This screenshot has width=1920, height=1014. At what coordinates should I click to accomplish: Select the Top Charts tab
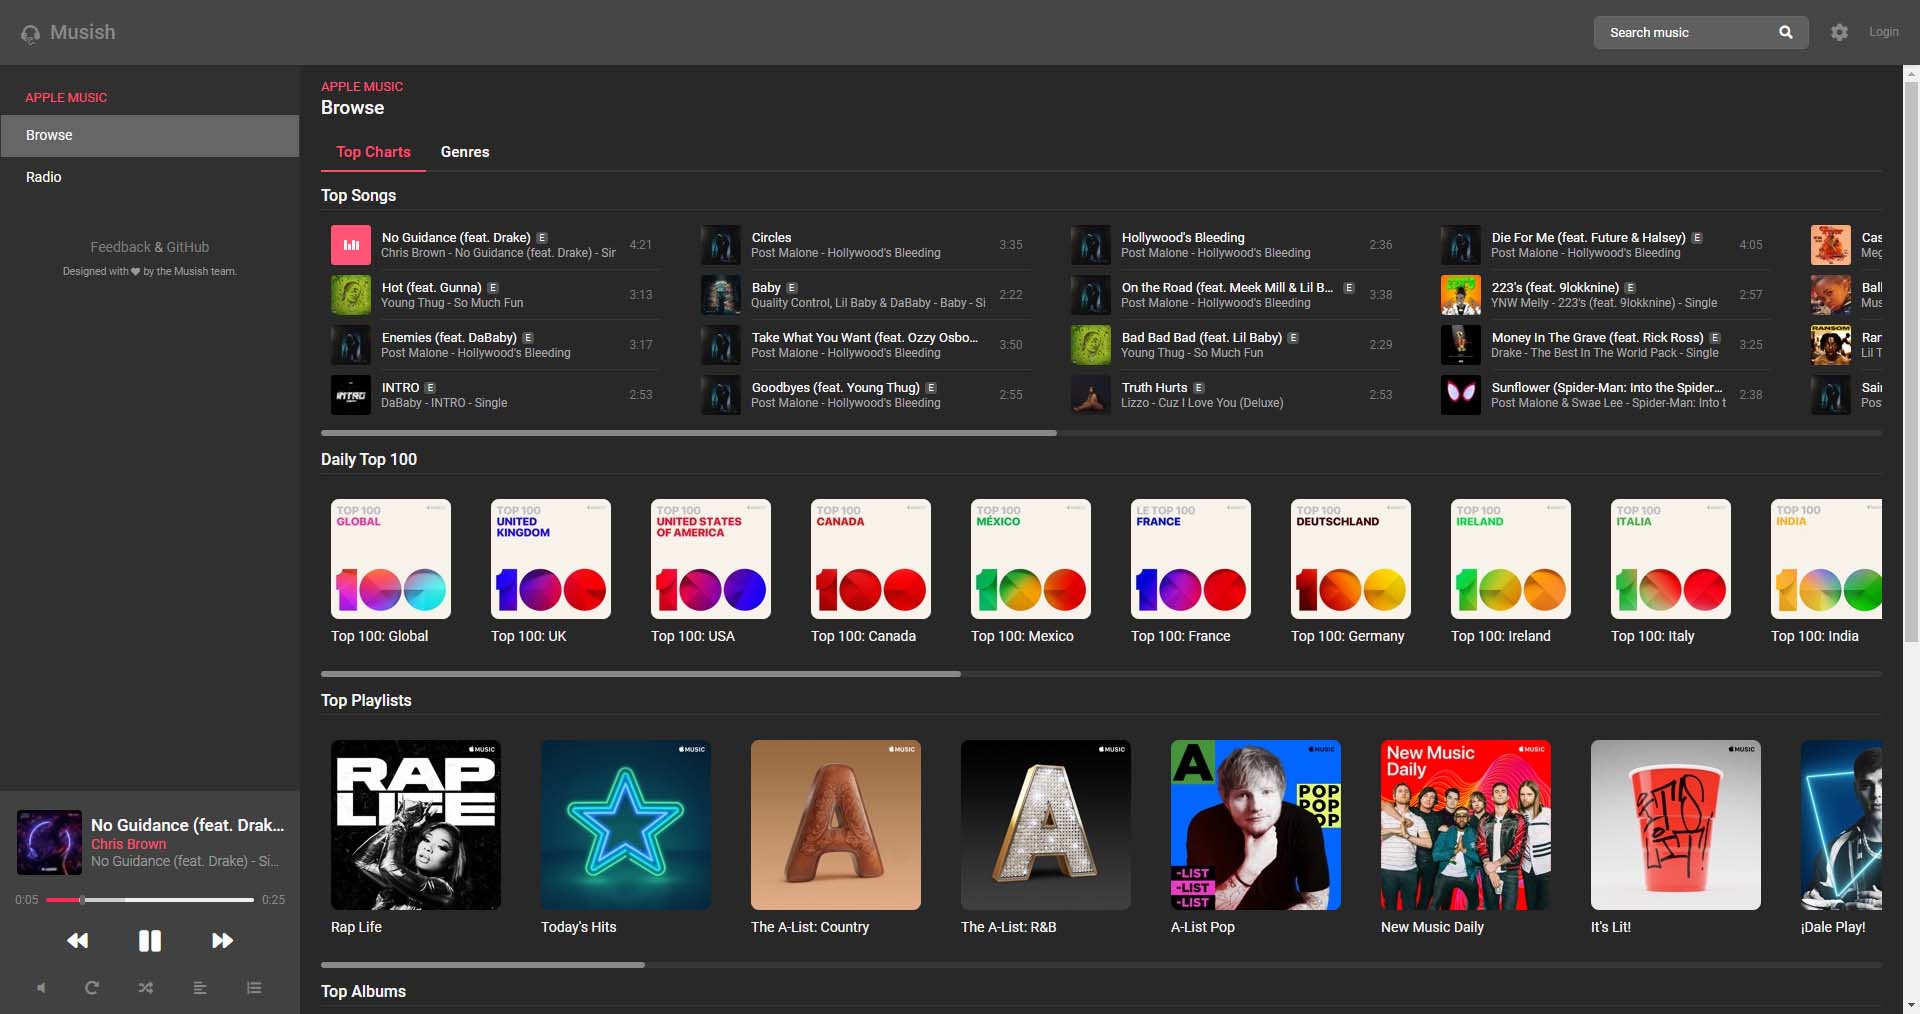373,152
